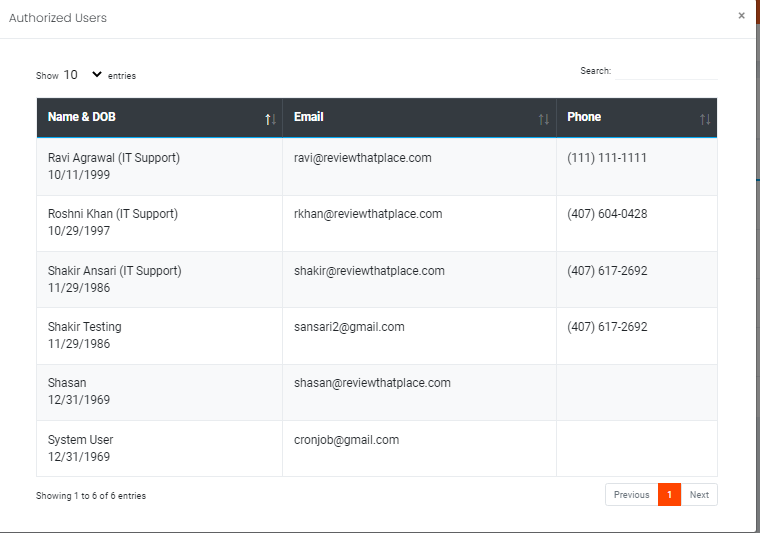This screenshot has width=760, height=533.
Task: Toggle Phone column sort arrows
Action: (x=705, y=119)
